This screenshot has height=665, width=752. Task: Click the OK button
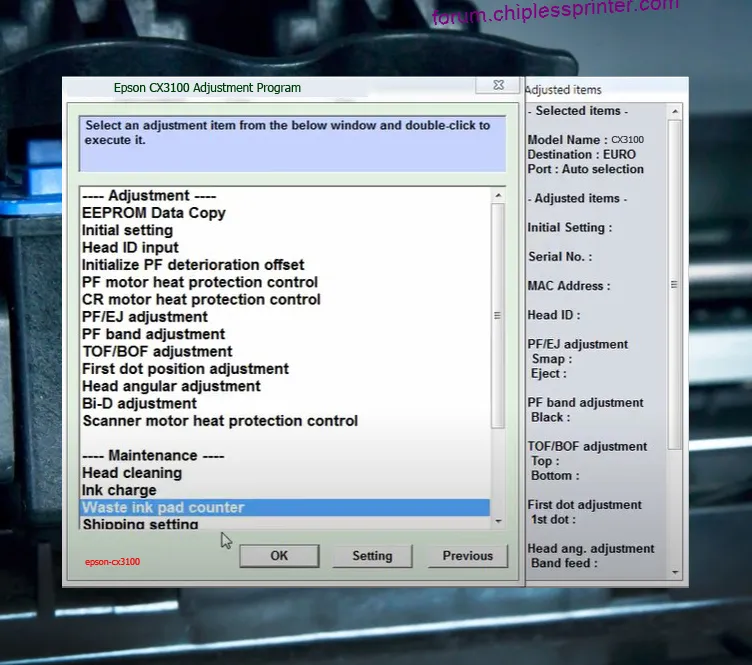279,556
